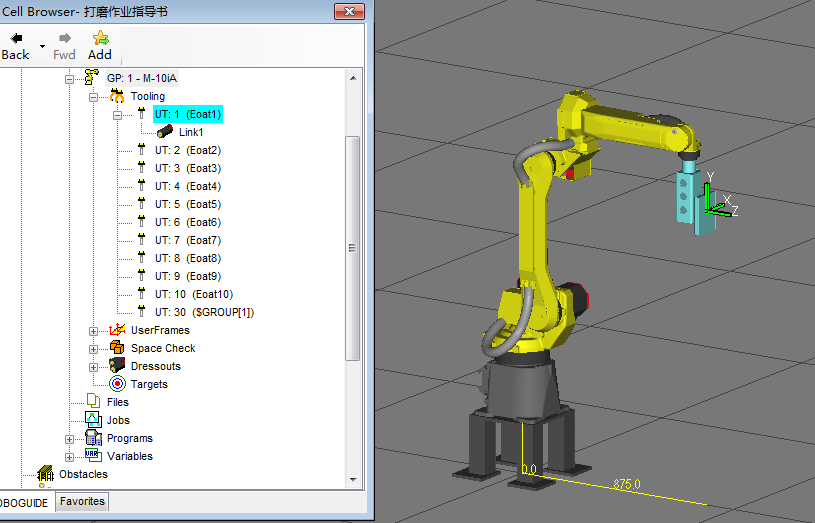Click the Link1 cylinder icon

coord(165,132)
